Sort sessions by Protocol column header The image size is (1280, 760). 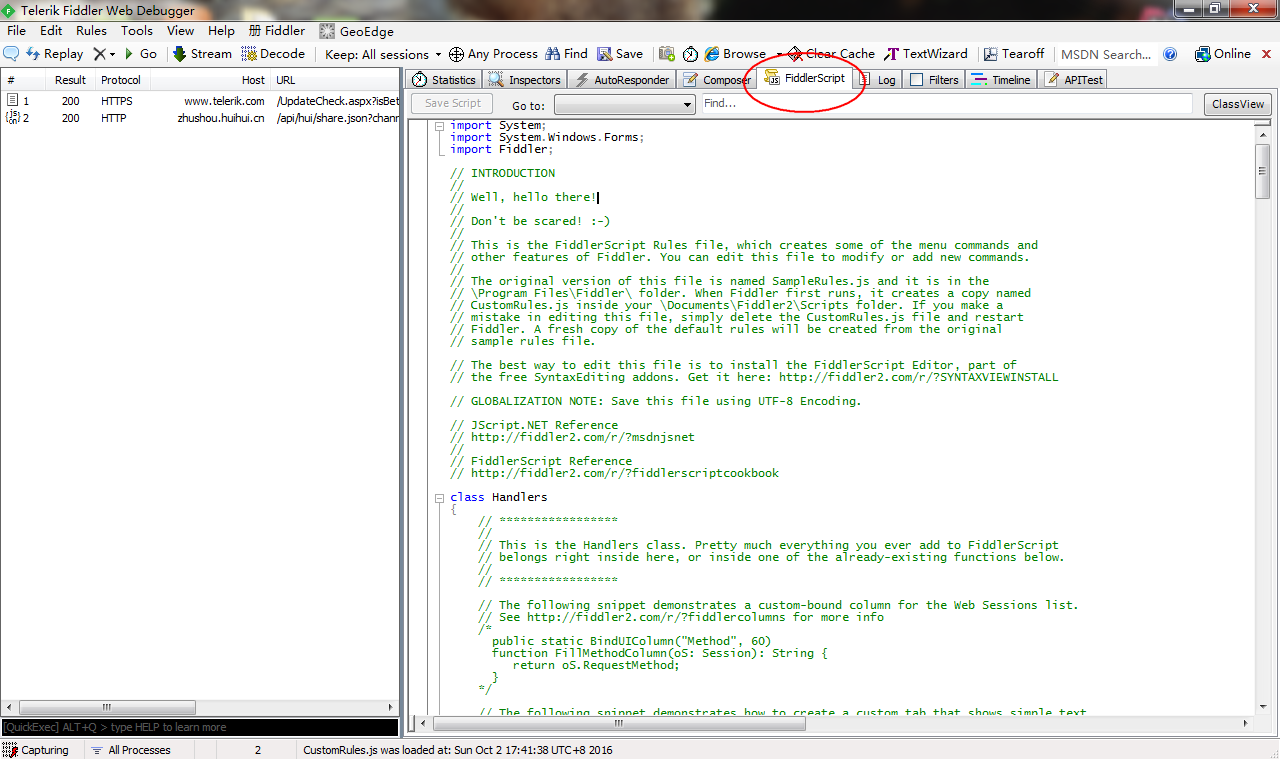[121, 80]
